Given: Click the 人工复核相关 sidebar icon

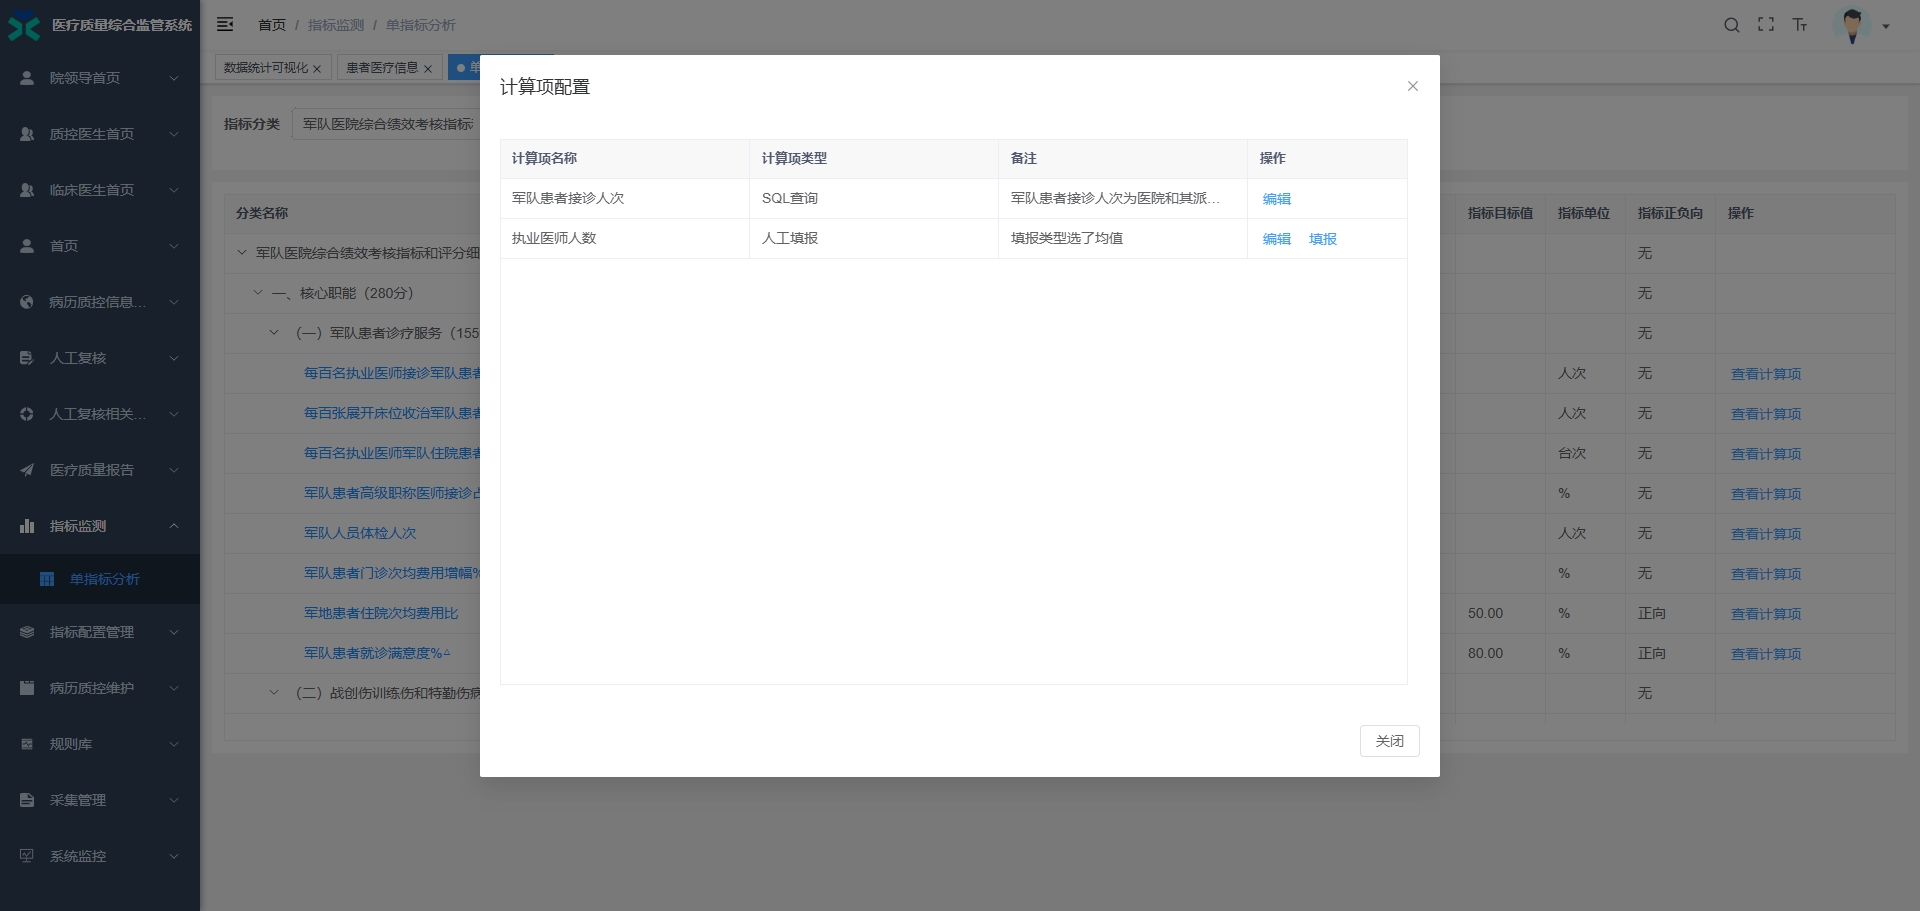Looking at the screenshot, I should tap(27, 414).
